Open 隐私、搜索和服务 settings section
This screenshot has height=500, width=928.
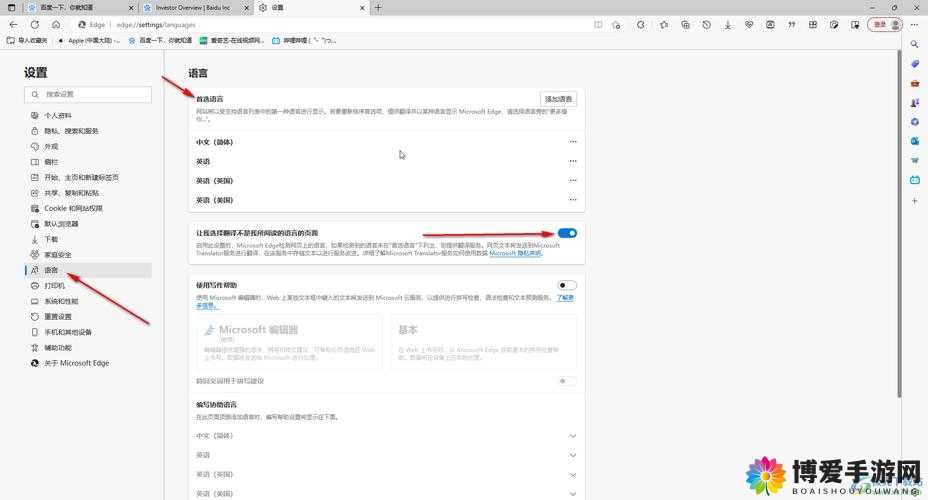tap(88, 131)
